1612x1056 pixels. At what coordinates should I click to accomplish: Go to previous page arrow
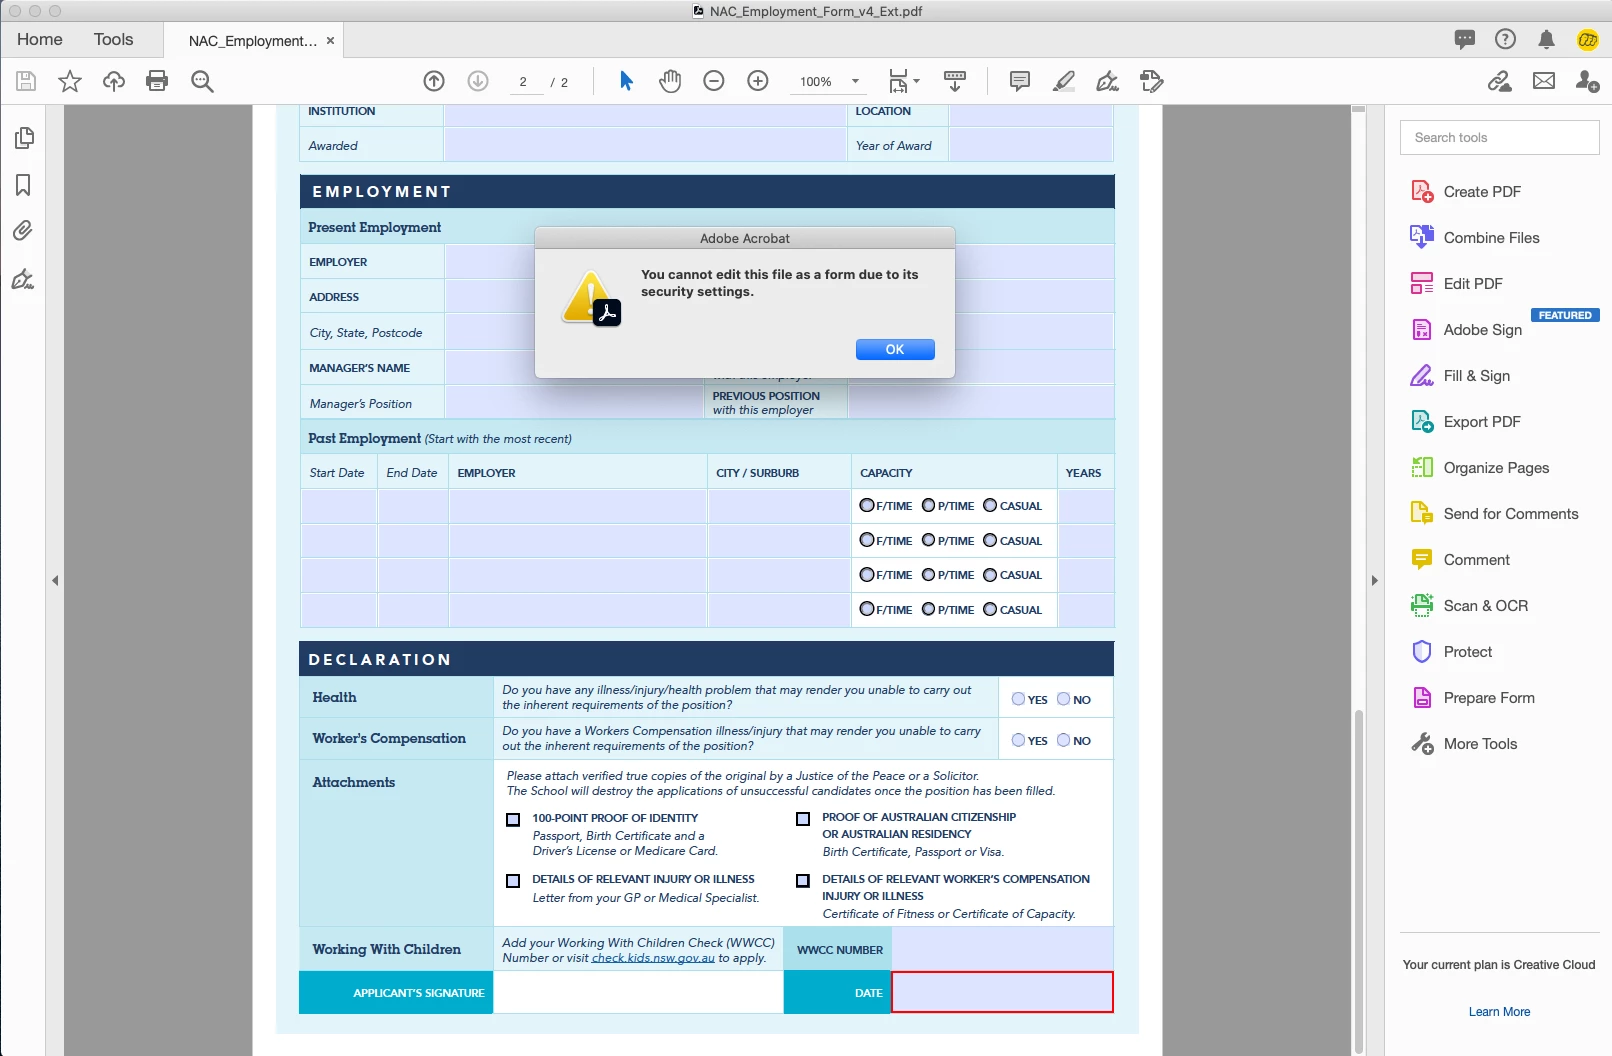tap(434, 81)
